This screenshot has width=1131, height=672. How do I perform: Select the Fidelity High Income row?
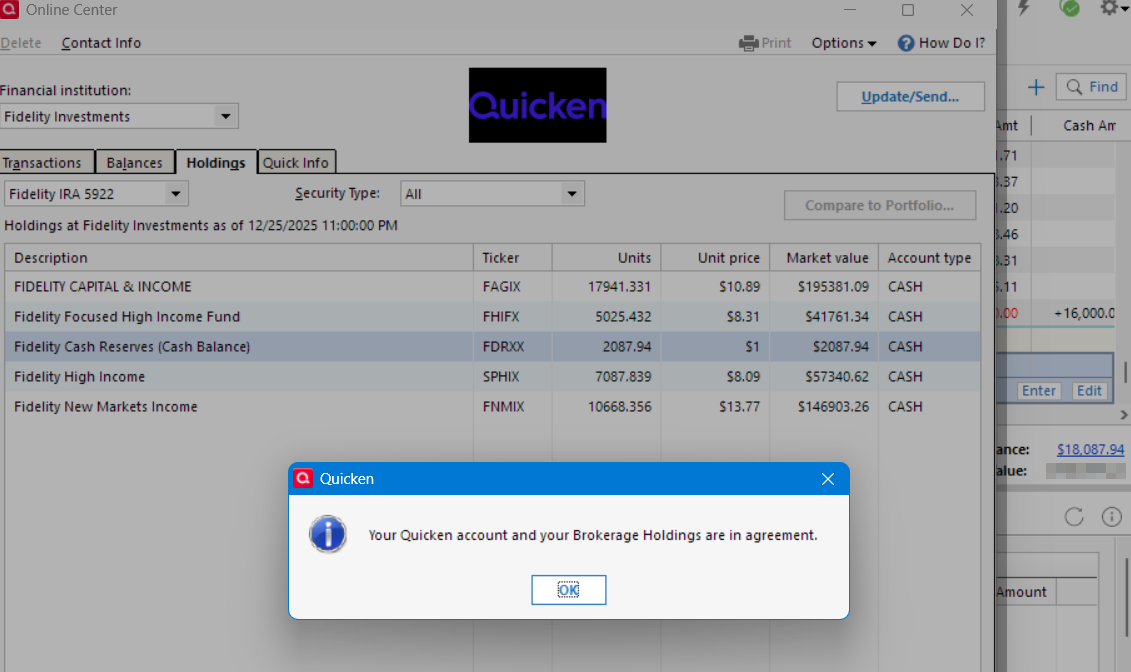493,376
